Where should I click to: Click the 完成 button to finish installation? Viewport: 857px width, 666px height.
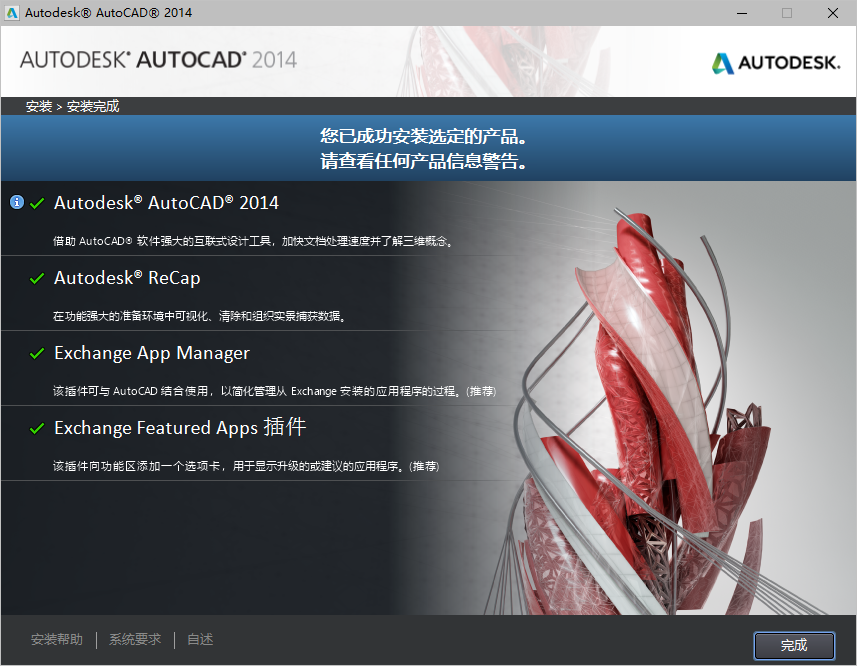[x=794, y=645]
